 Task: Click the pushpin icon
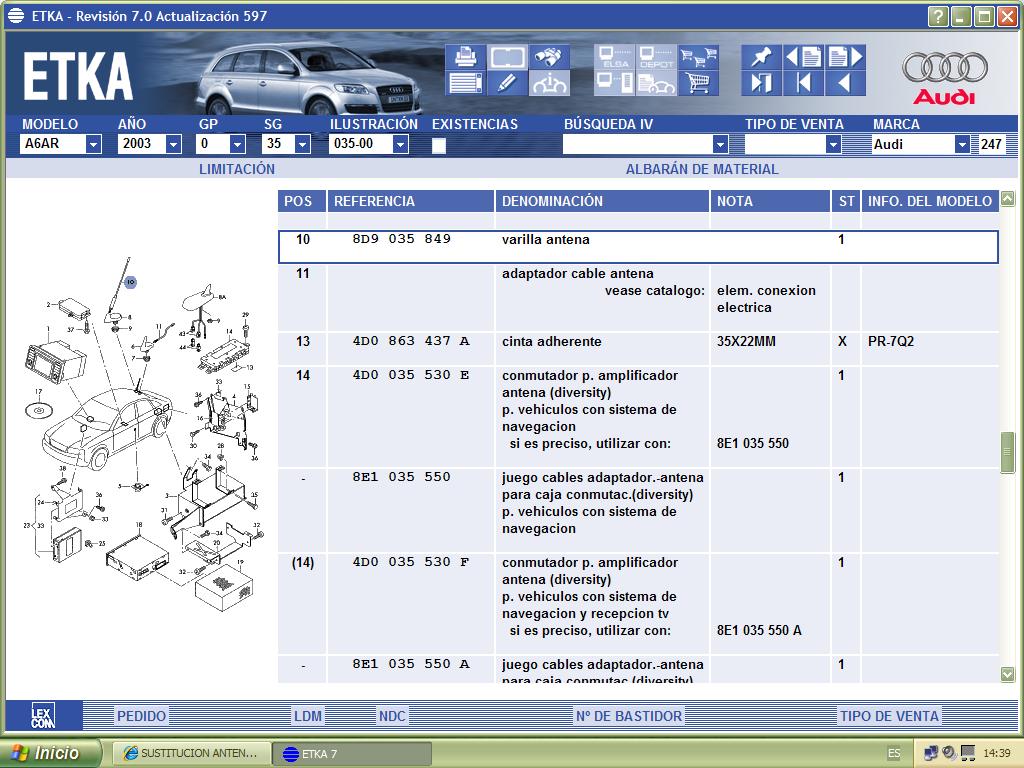[x=761, y=57]
